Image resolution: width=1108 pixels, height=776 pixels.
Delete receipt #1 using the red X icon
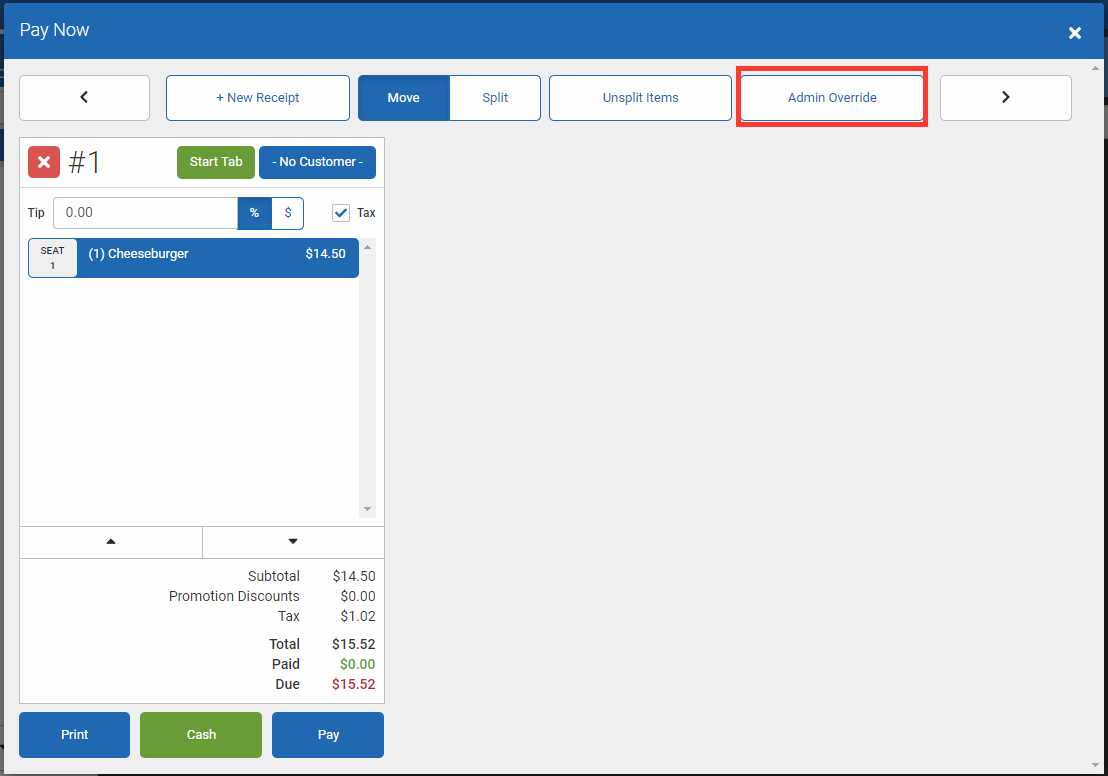43,161
